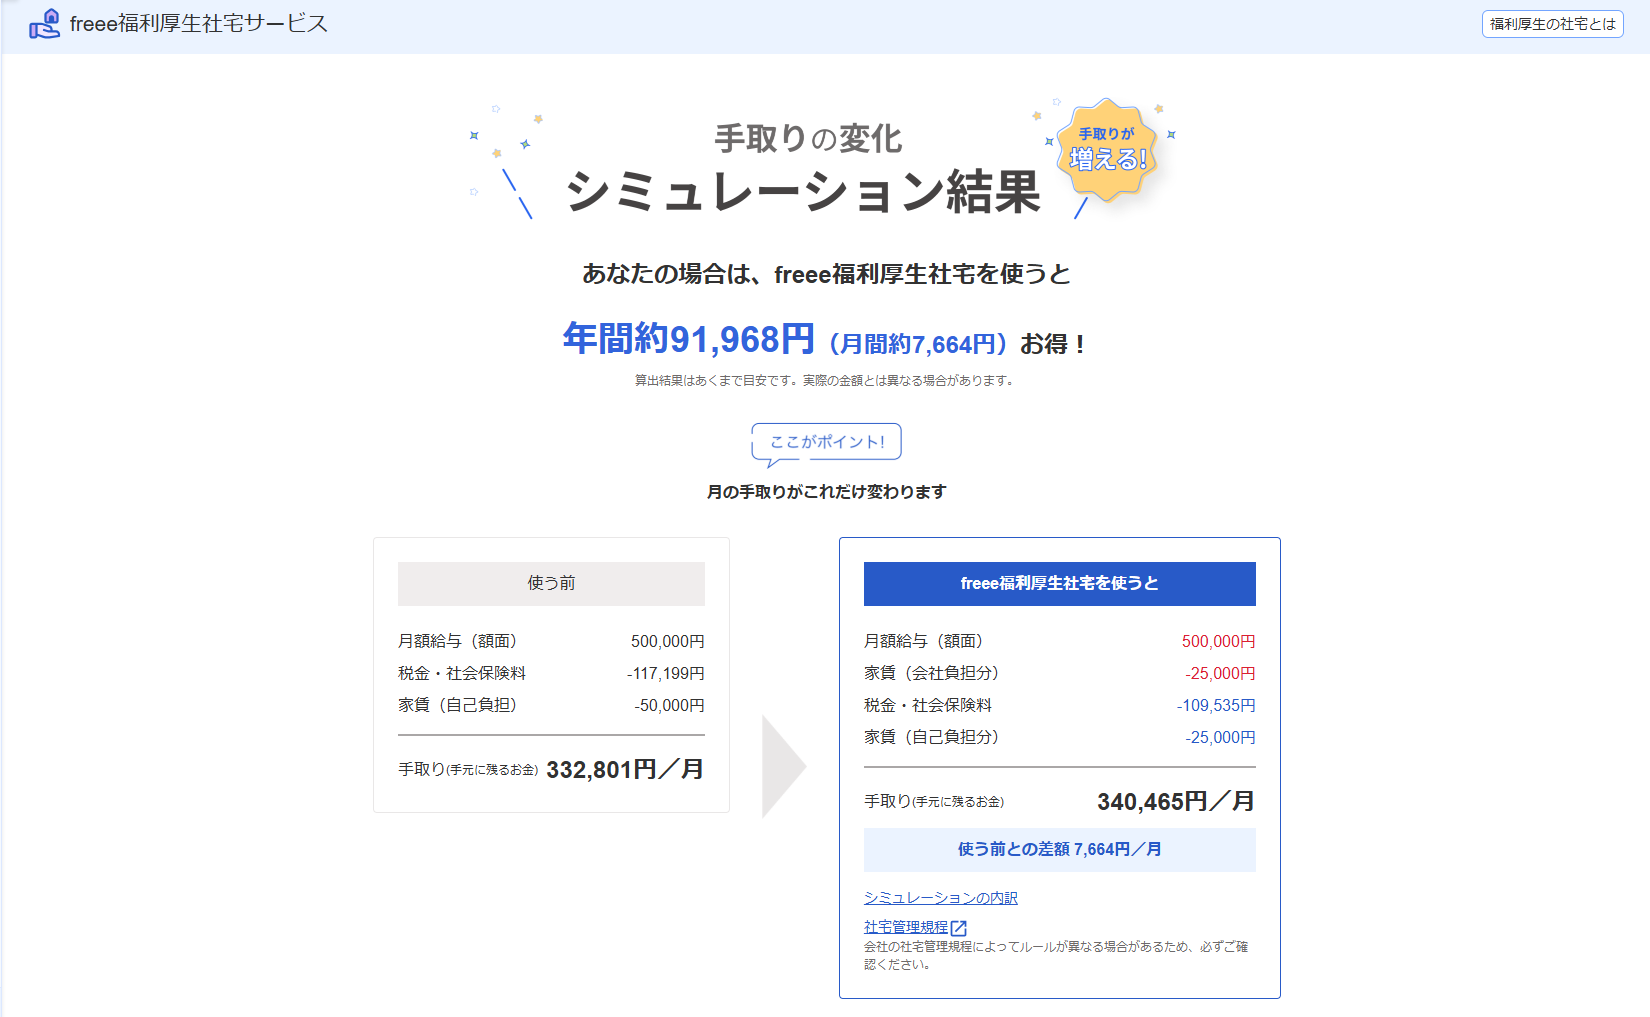The image size is (1650, 1017).
Task: Click freee福利厚生社宅サービス header title
Action: [x=199, y=24]
